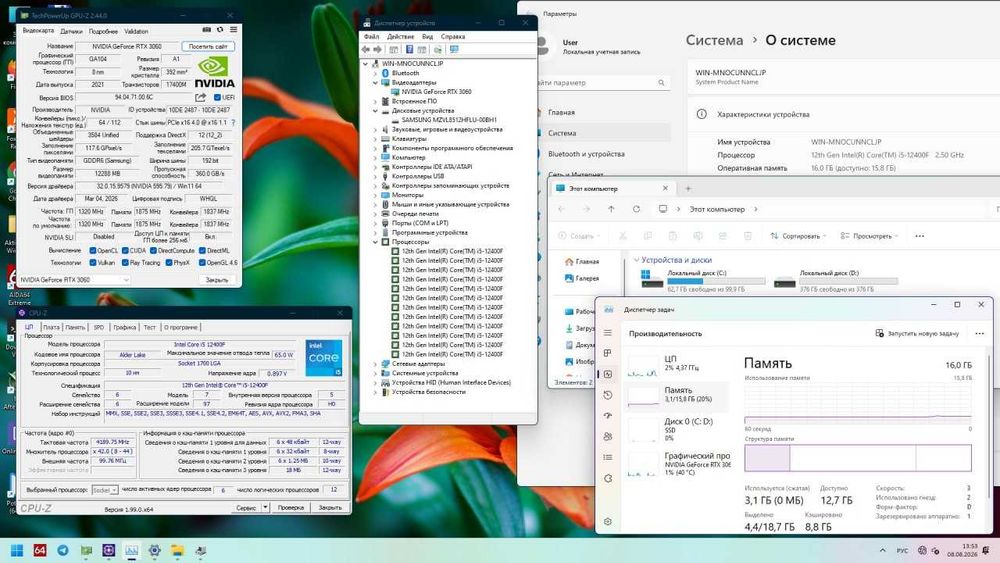Switch to Графика tab in CPU-Z
This screenshot has height=563, width=1000.
point(124,327)
